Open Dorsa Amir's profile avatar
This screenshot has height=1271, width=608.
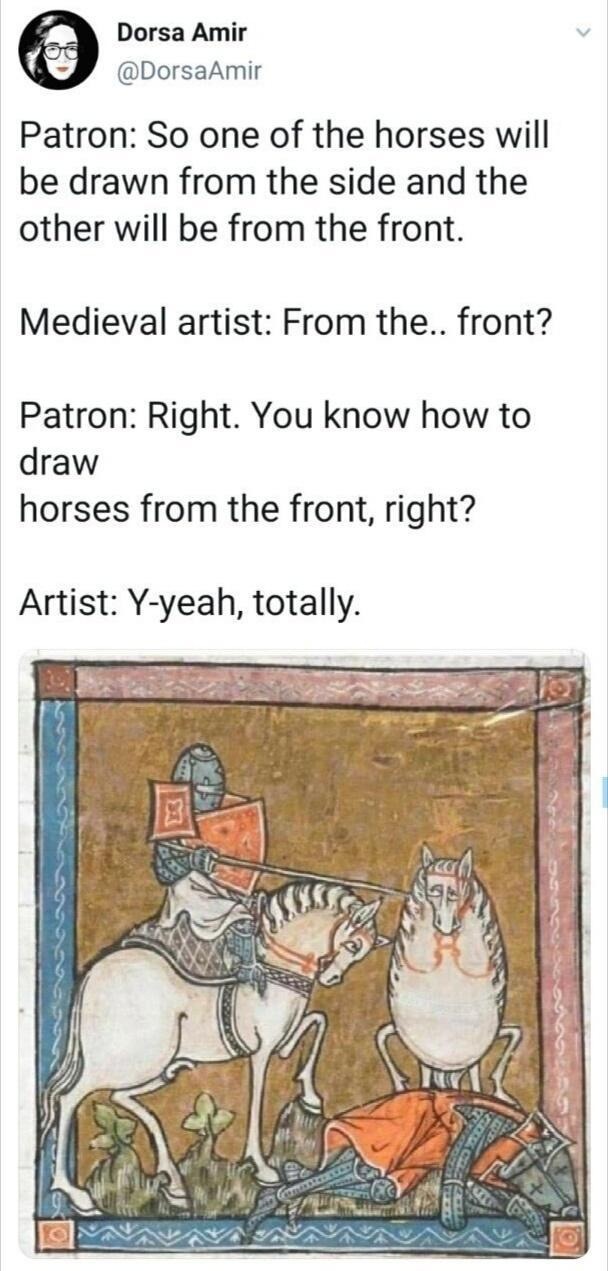(x=61, y=52)
